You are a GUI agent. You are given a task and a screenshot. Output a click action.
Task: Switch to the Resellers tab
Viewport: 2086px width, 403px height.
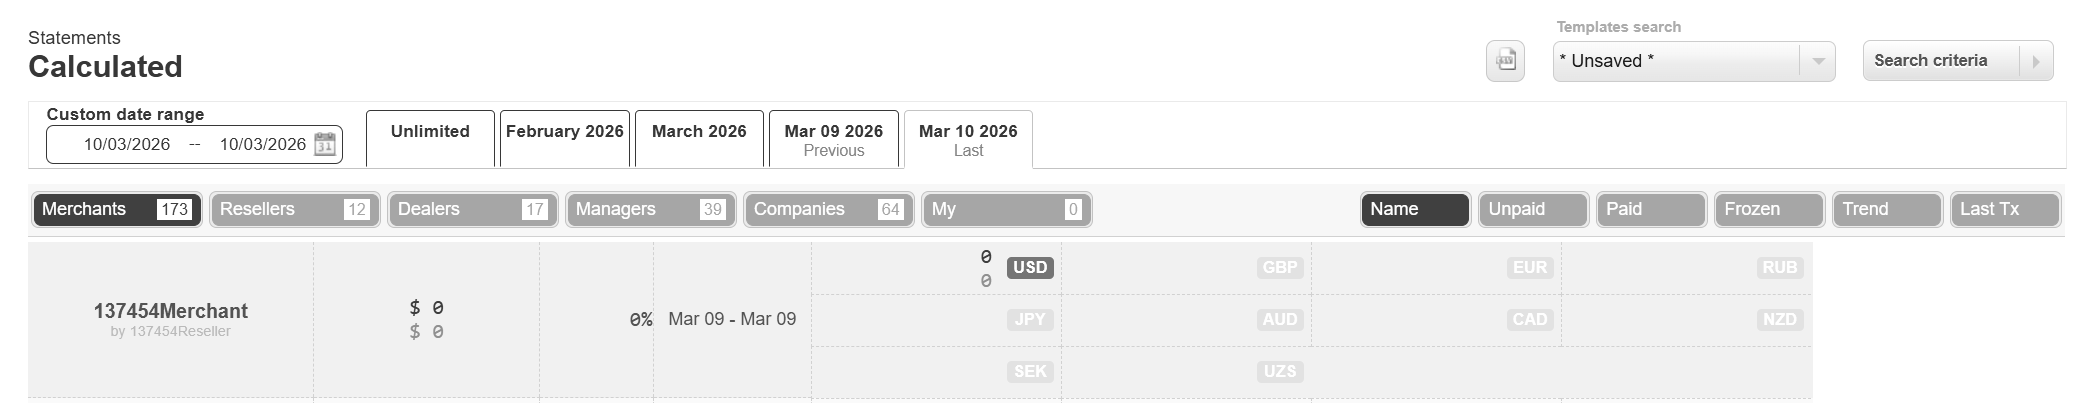(x=295, y=209)
